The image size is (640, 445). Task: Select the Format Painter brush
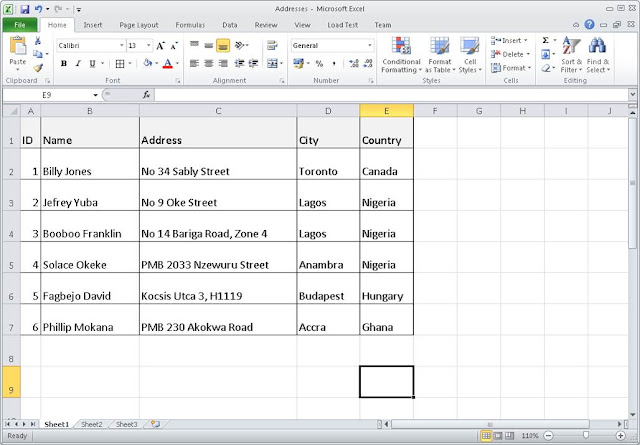coord(38,67)
